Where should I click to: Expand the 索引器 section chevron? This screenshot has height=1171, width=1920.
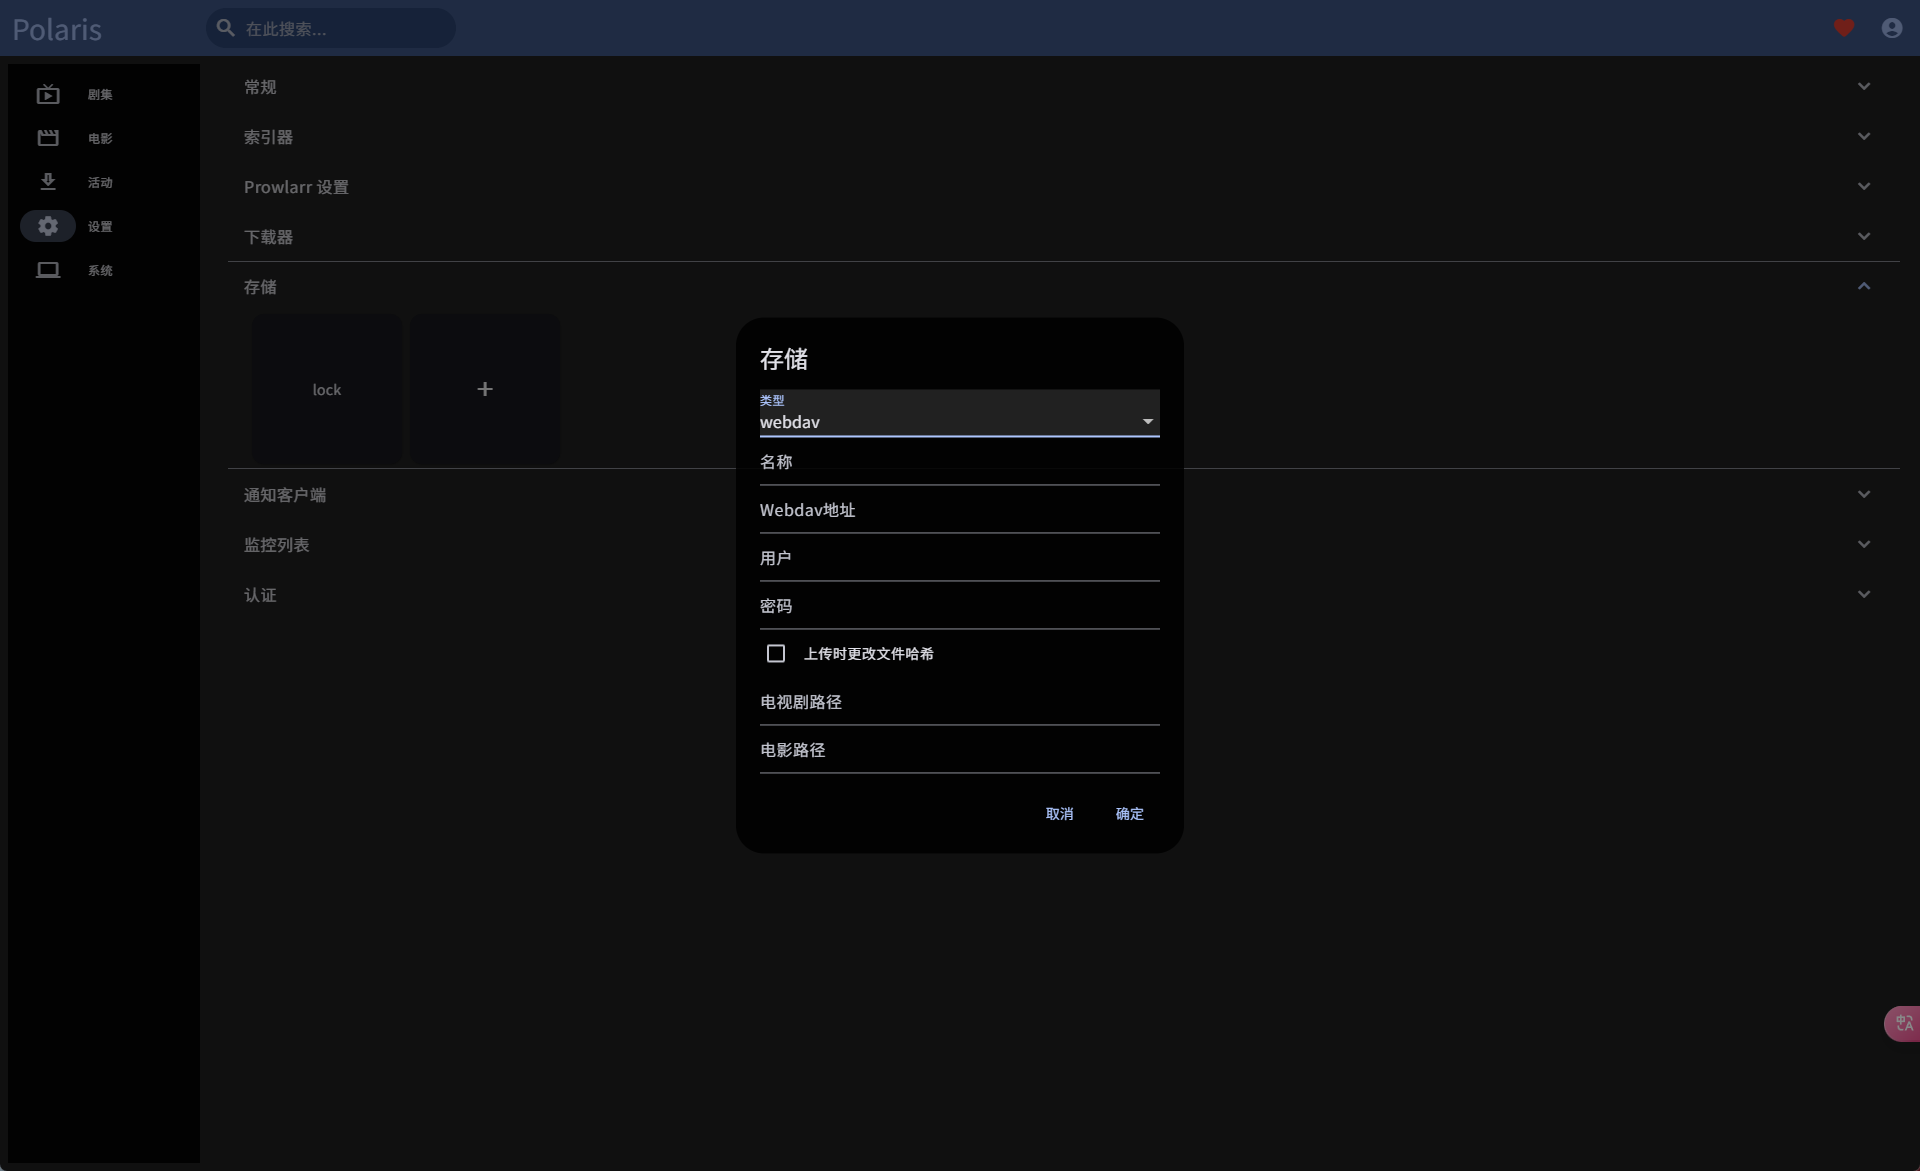pos(1864,136)
